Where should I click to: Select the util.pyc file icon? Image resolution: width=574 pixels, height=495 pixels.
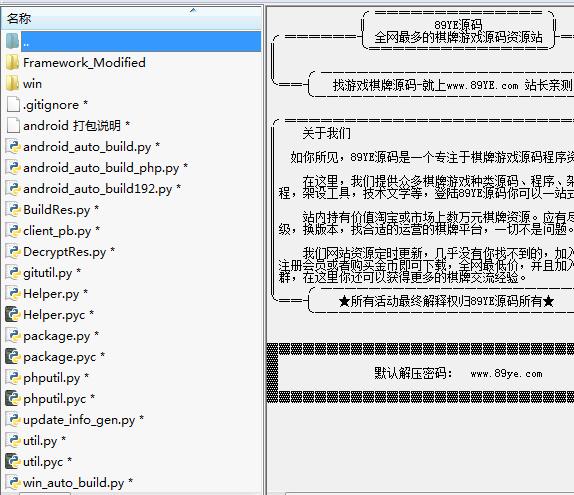tap(12, 462)
